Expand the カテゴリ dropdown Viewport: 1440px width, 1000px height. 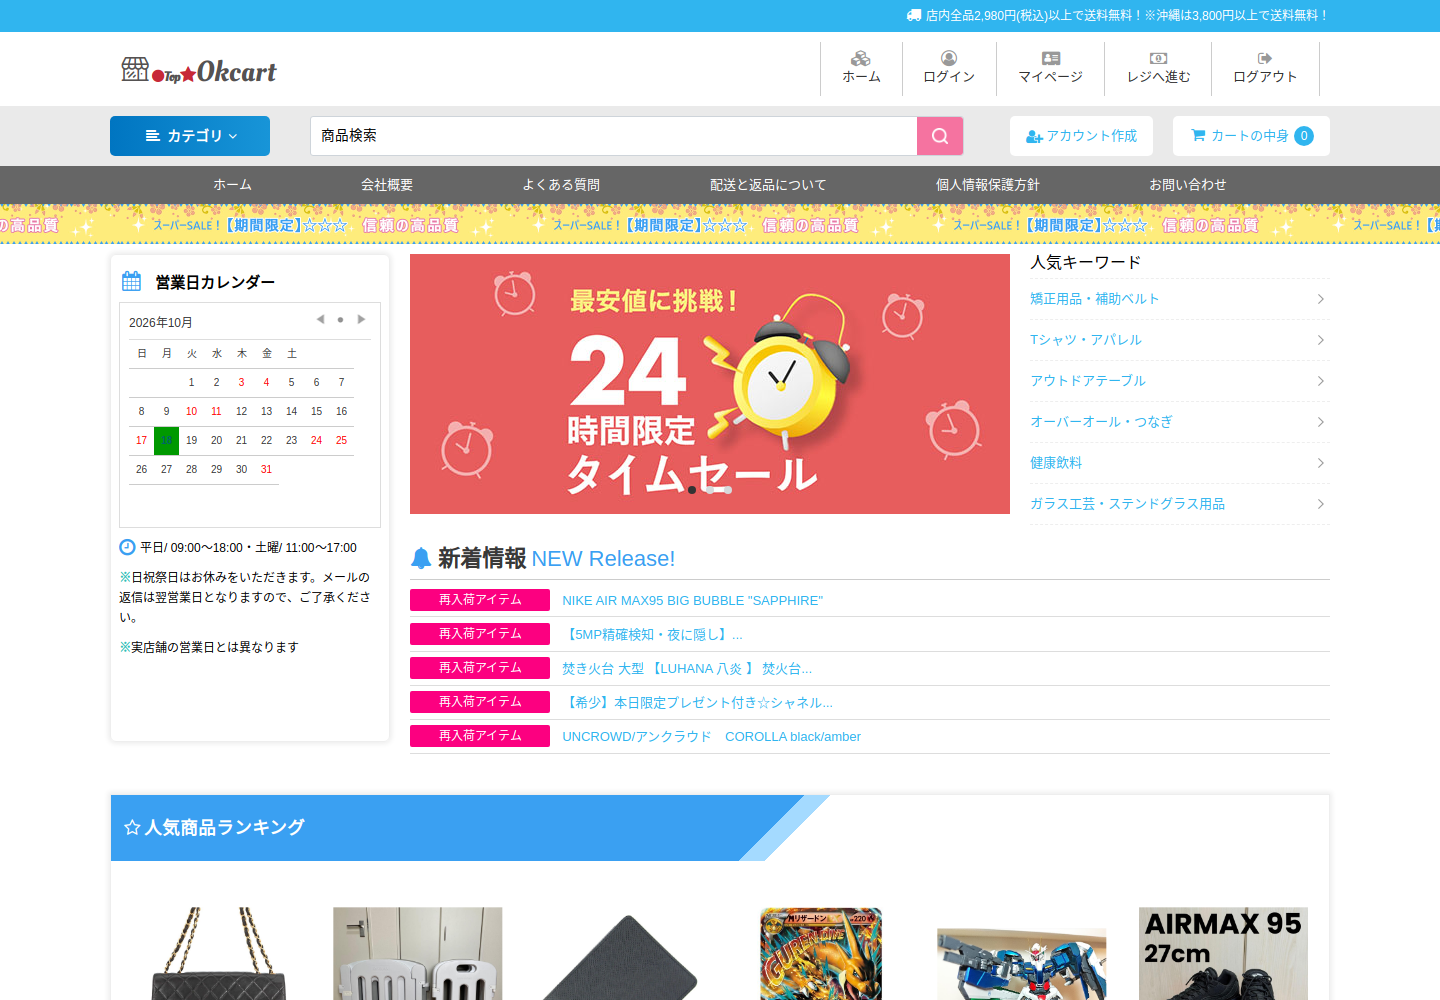[x=190, y=136]
